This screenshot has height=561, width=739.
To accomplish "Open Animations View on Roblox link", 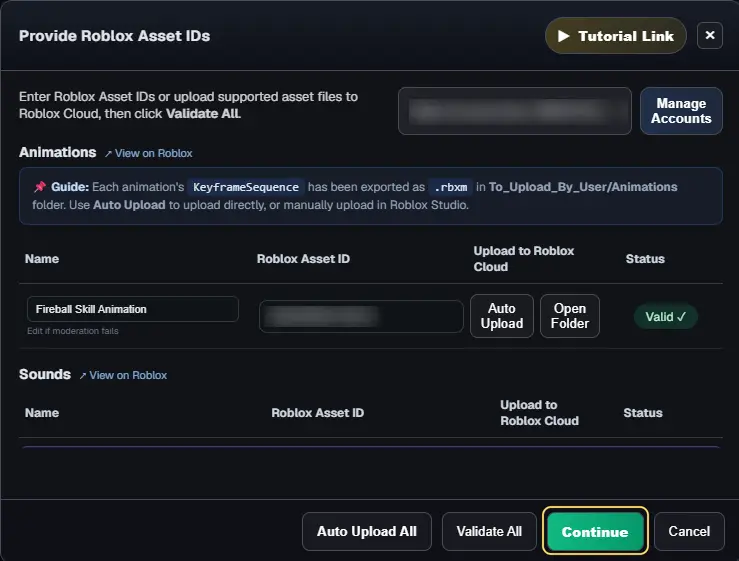I will click(x=148, y=153).
